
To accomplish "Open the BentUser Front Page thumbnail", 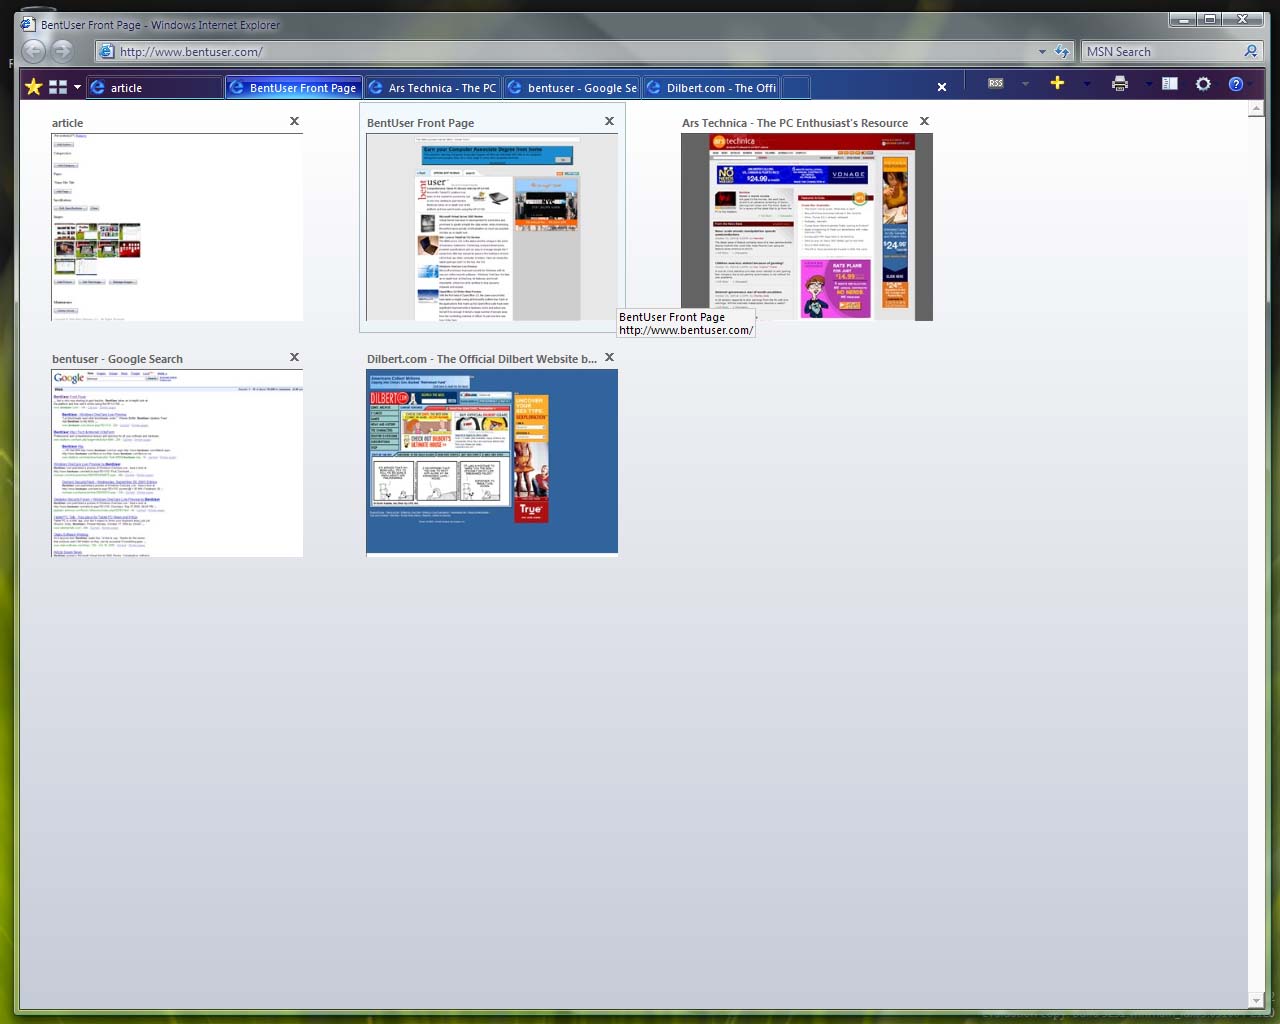I will (492, 227).
